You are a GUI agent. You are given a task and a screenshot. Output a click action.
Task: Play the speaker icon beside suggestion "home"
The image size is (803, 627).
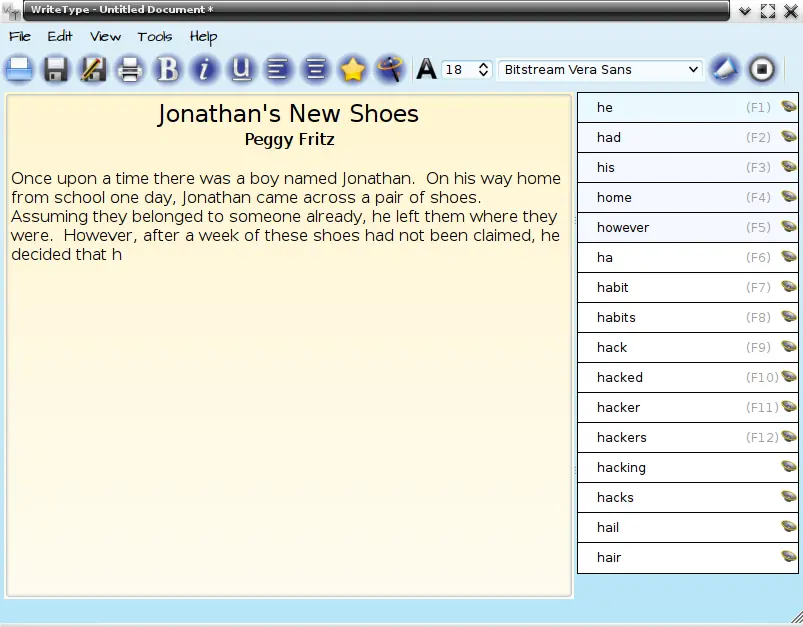click(789, 197)
